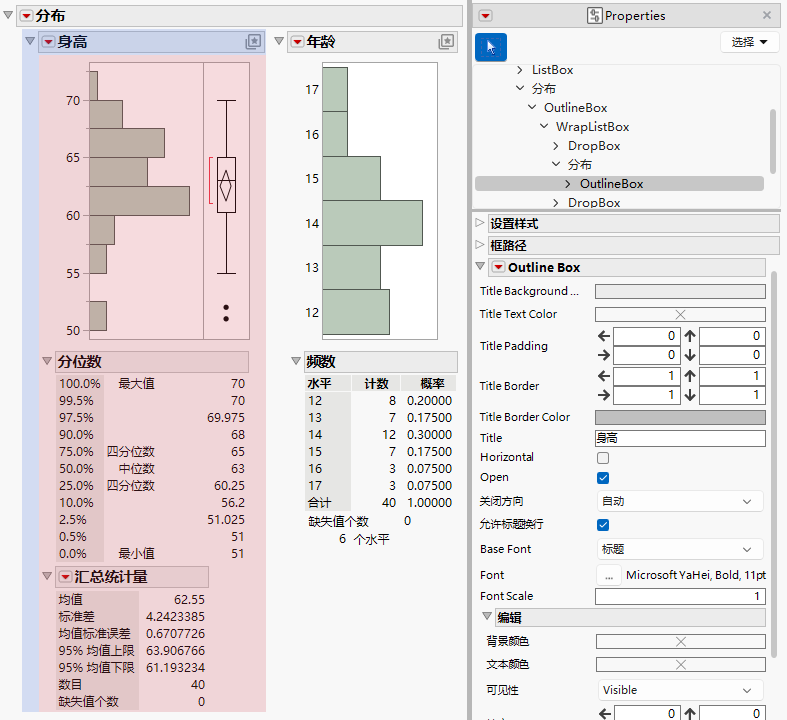The image size is (787, 720).
Task: Click the Title Padding top value field
Action: (x=732, y=336)
